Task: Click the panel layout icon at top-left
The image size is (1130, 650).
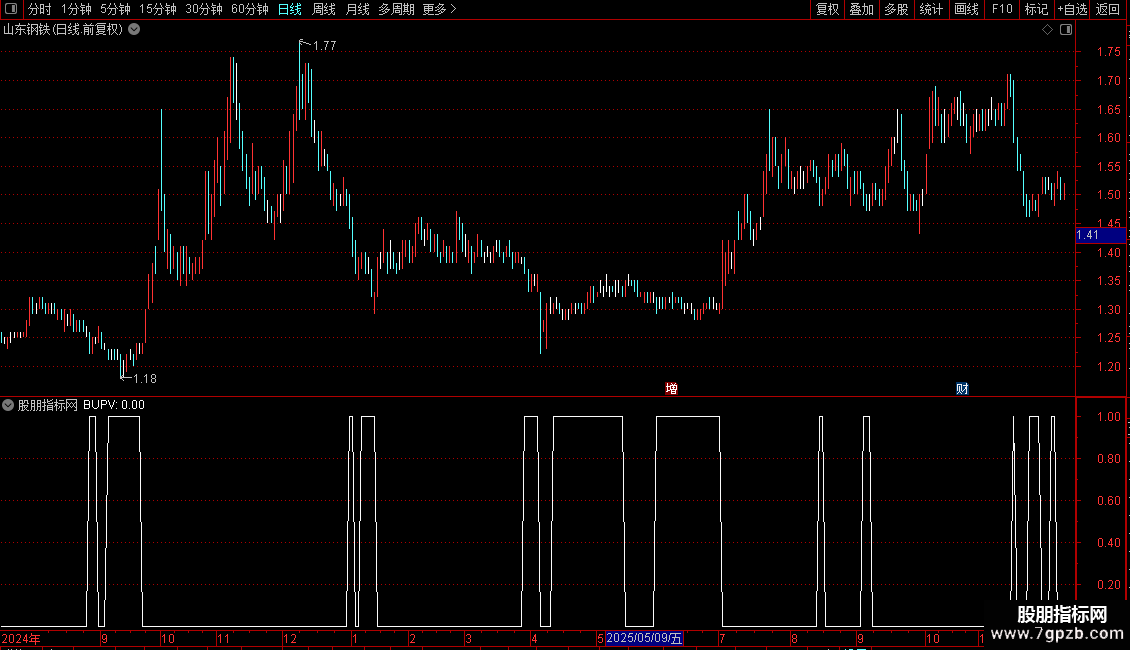Action: (11, 9)
